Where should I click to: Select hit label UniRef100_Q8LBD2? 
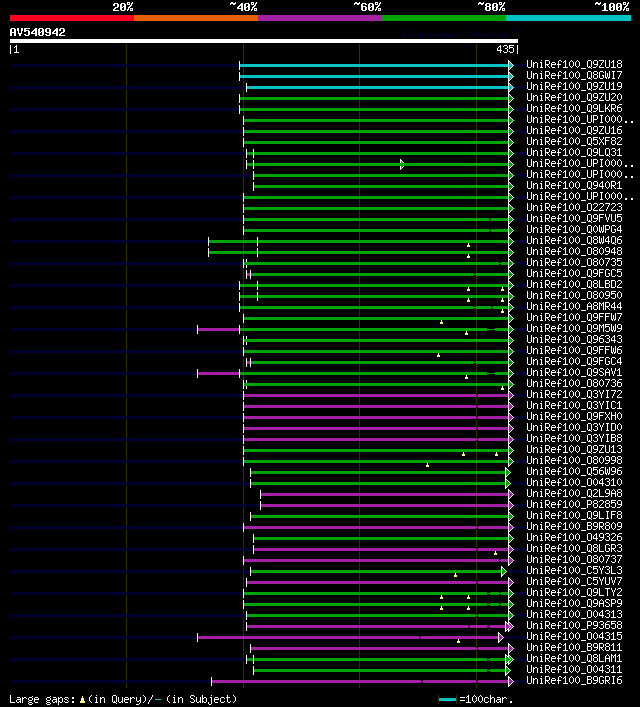[x=574, y=285]
